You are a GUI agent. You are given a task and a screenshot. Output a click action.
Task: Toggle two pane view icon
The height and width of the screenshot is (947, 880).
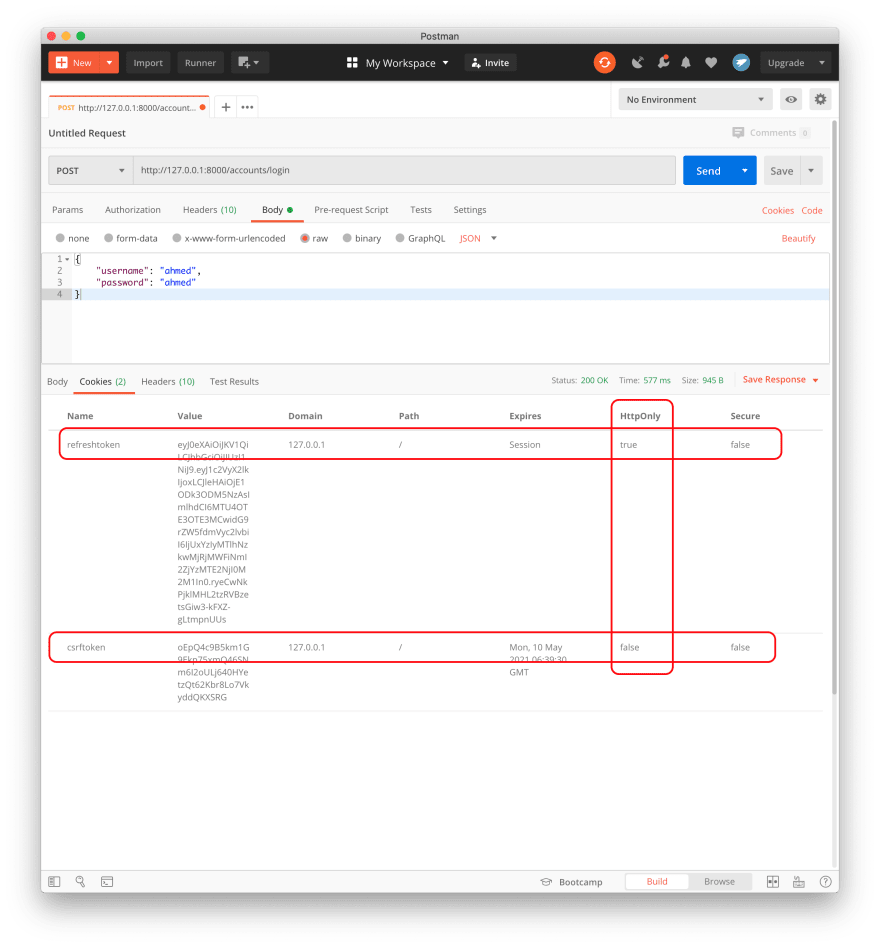tap(772, 882)
